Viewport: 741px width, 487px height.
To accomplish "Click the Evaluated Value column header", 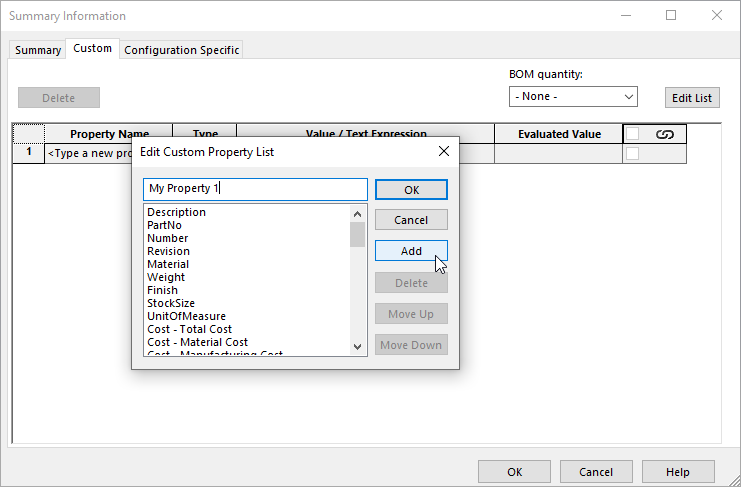I will 559,134.
